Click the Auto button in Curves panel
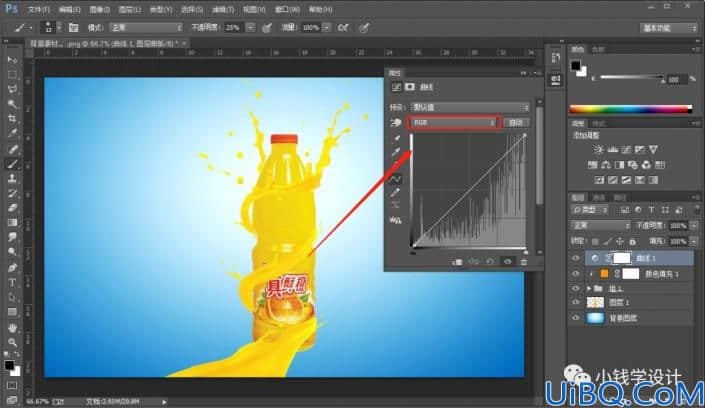 coord(516,122)
